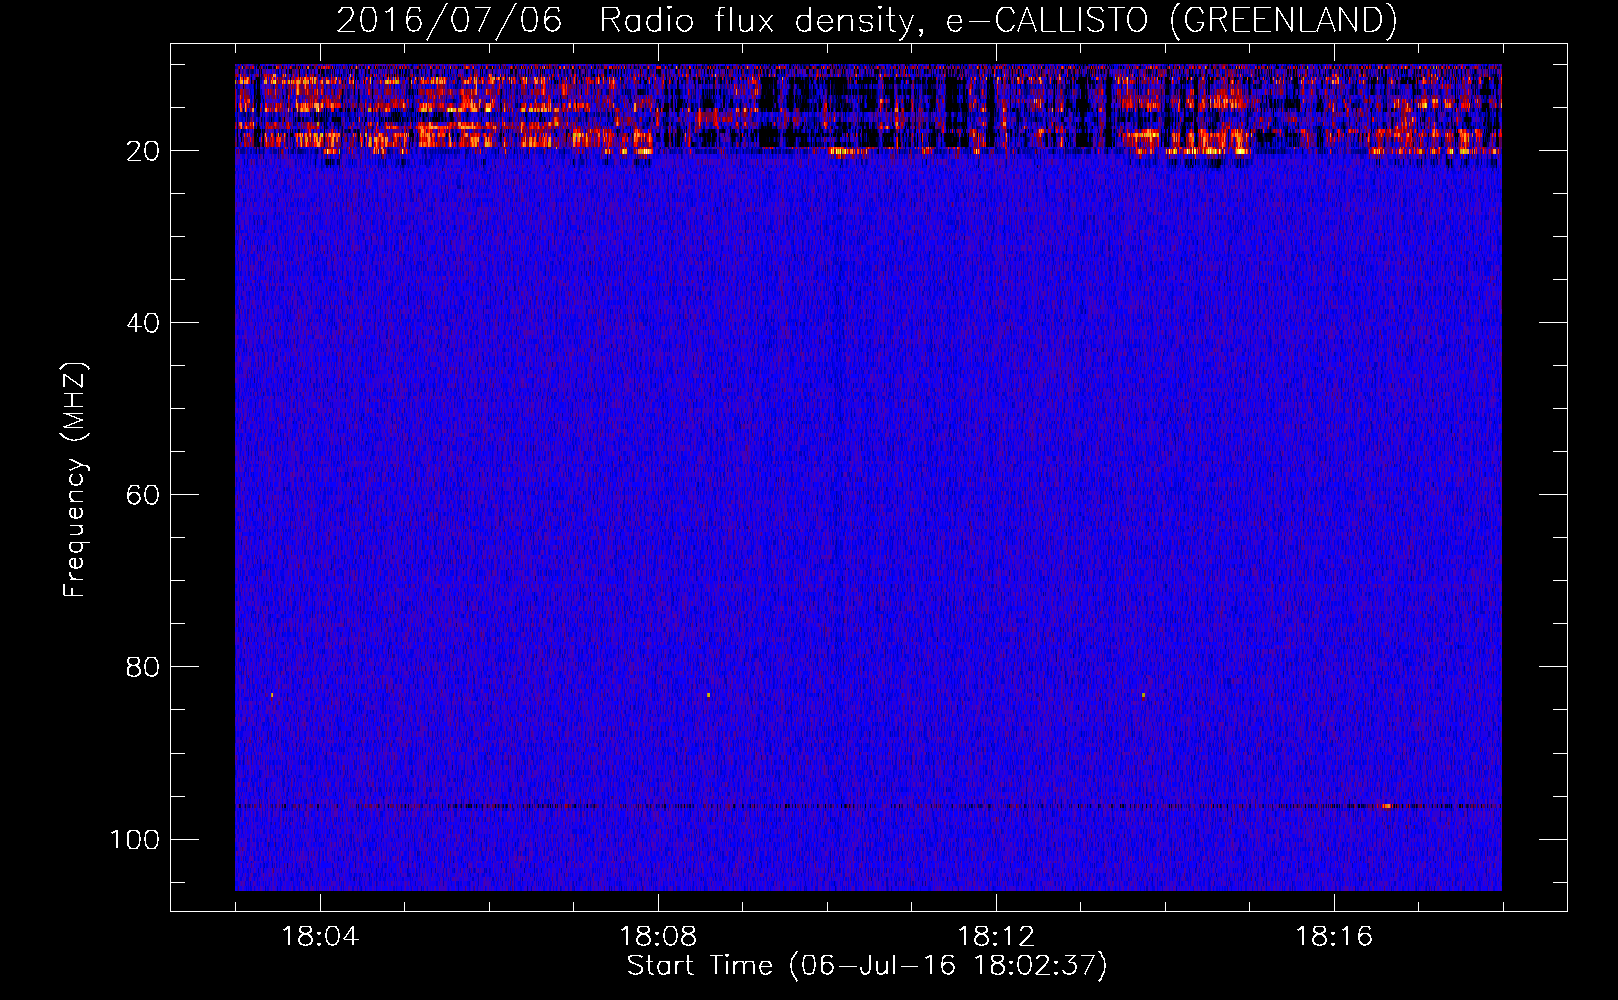Click the bright orange spot on the 96 MHz line
Screen dimensions: 1618x1000
pyautogui.click(x=1387, y=805)
